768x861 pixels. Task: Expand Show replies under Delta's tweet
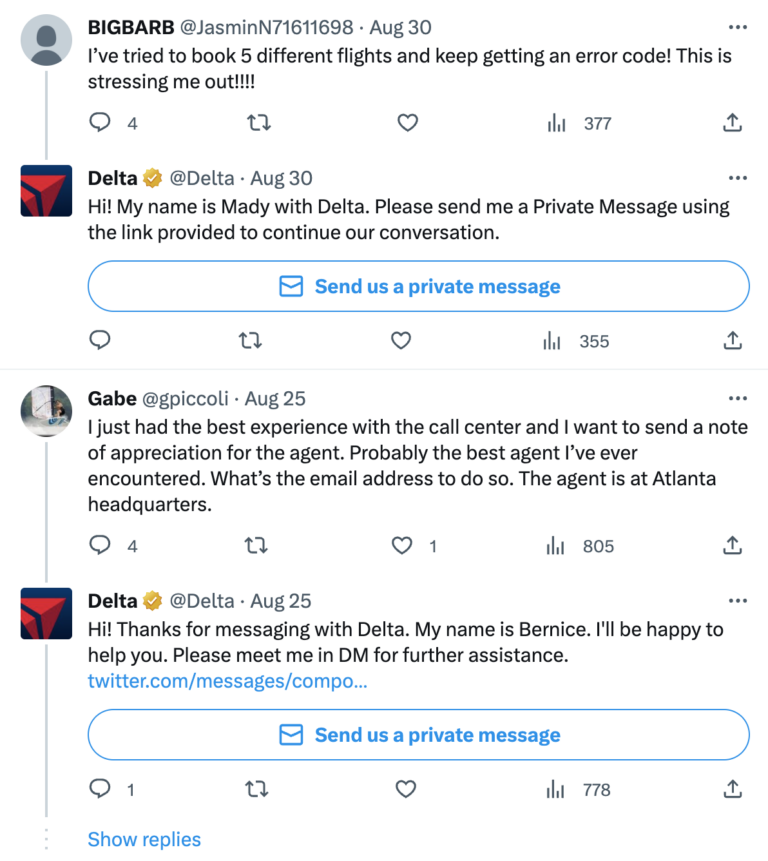coord(144,839)
